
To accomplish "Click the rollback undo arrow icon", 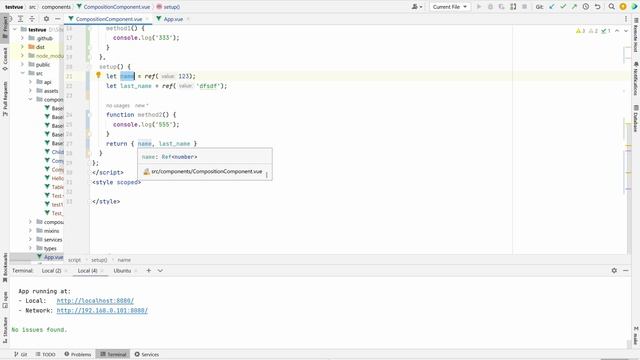I will click(x=597, y=7).
